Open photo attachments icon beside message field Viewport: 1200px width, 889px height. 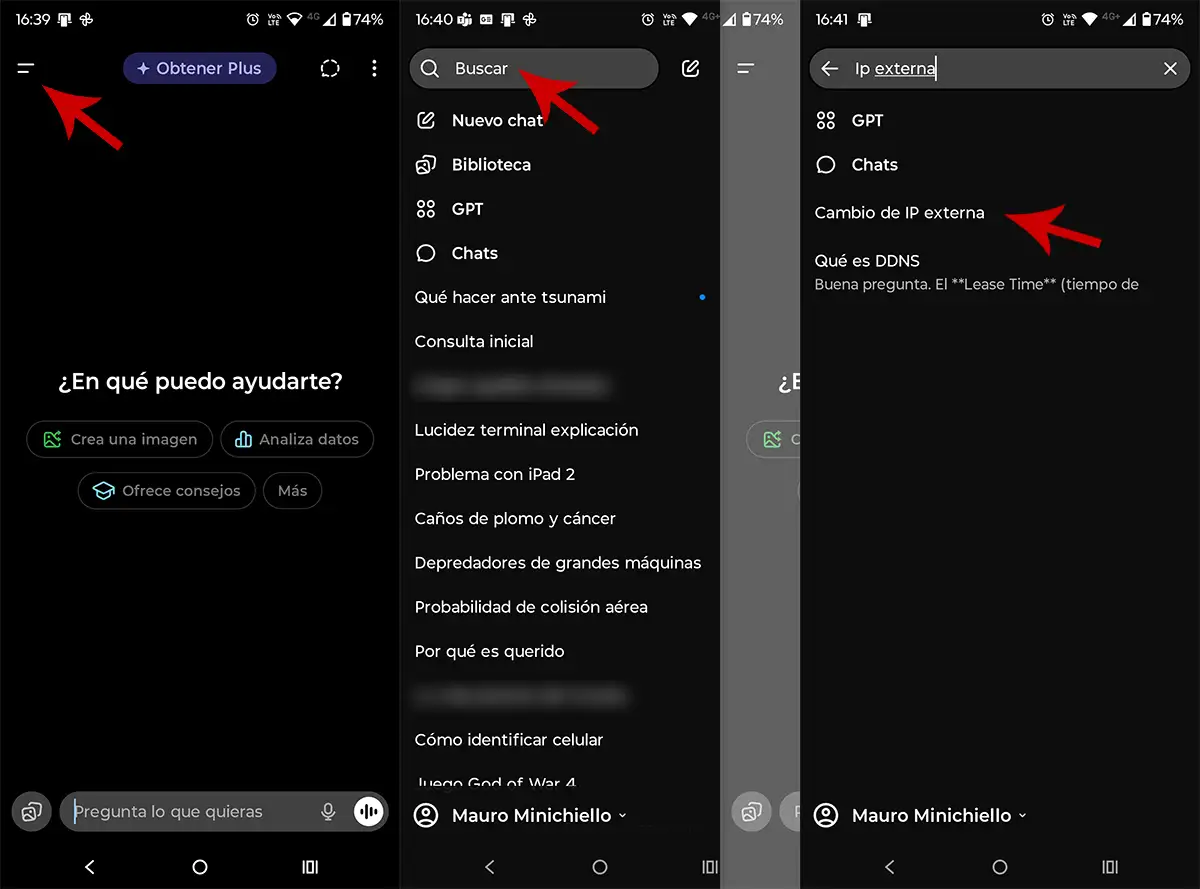(31, 812)
